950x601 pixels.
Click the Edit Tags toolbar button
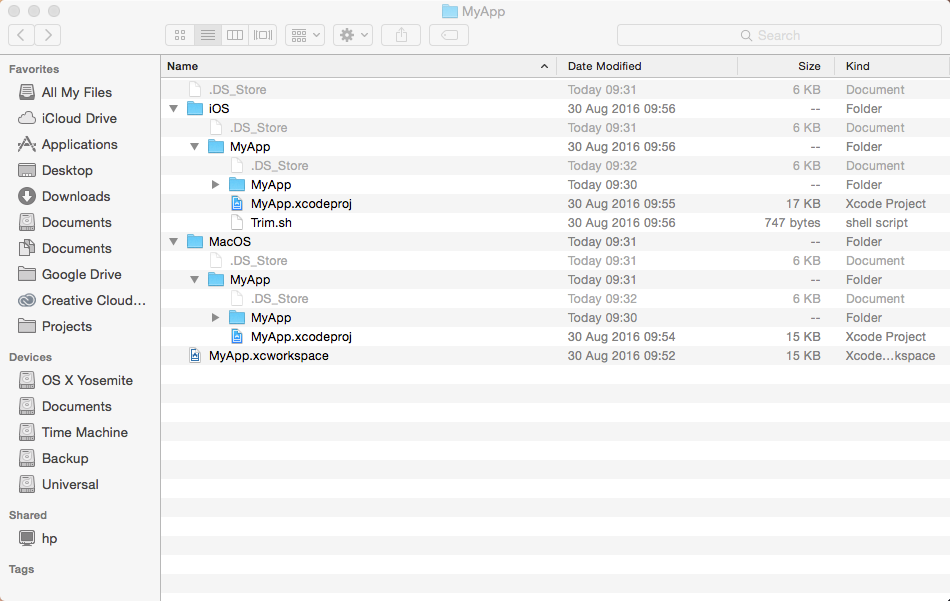coord(449,35)
